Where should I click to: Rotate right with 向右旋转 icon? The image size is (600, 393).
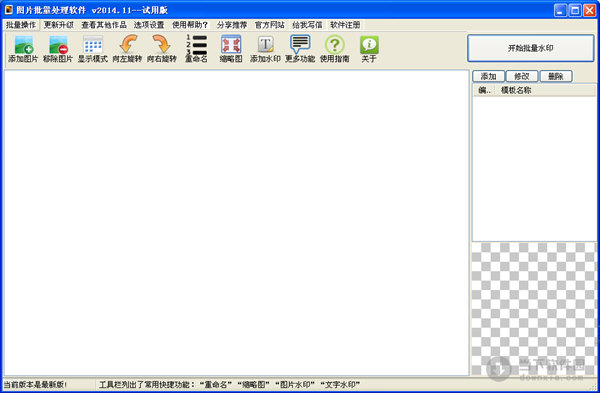point(162,49)
